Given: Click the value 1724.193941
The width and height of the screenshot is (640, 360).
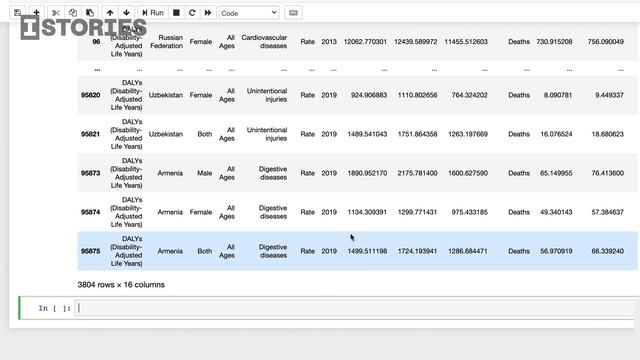Looking at the screenshot, I should 418,251.
